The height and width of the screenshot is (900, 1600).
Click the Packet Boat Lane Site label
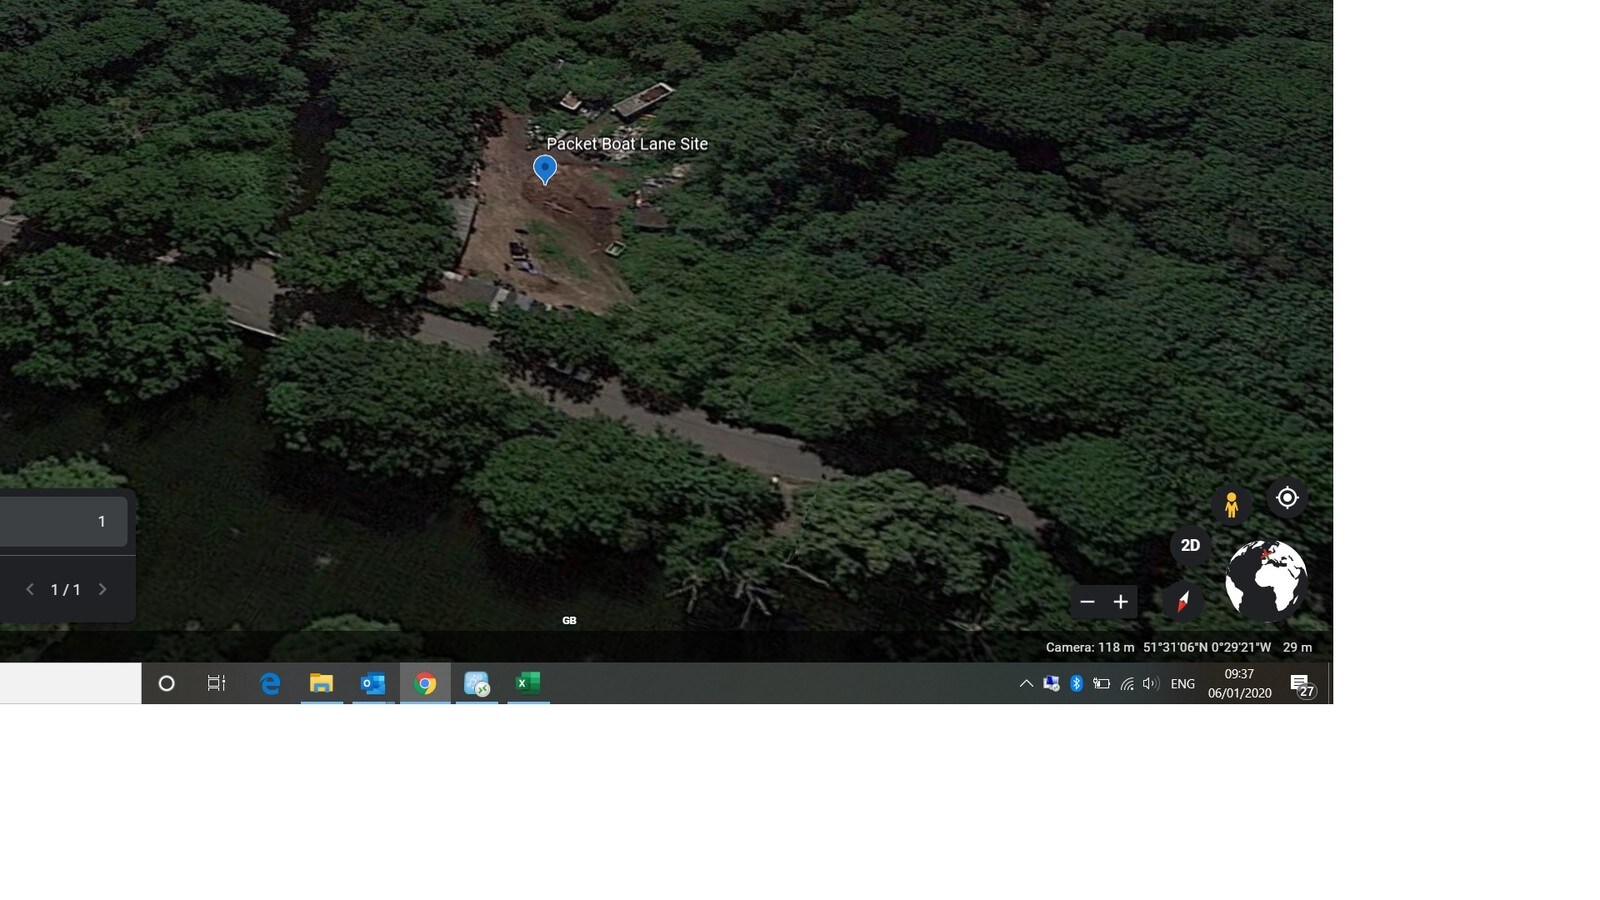(x=627, y=144)
